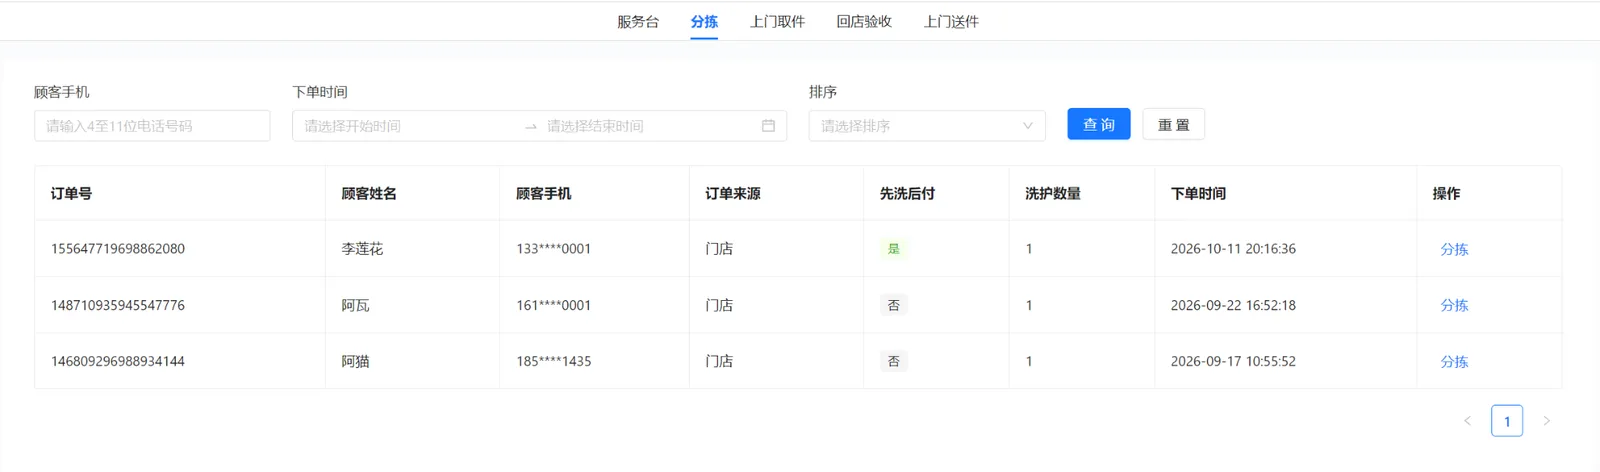Click order number 148710935945547776
This screenshot has width=1600, height=472.
point(118,305)
